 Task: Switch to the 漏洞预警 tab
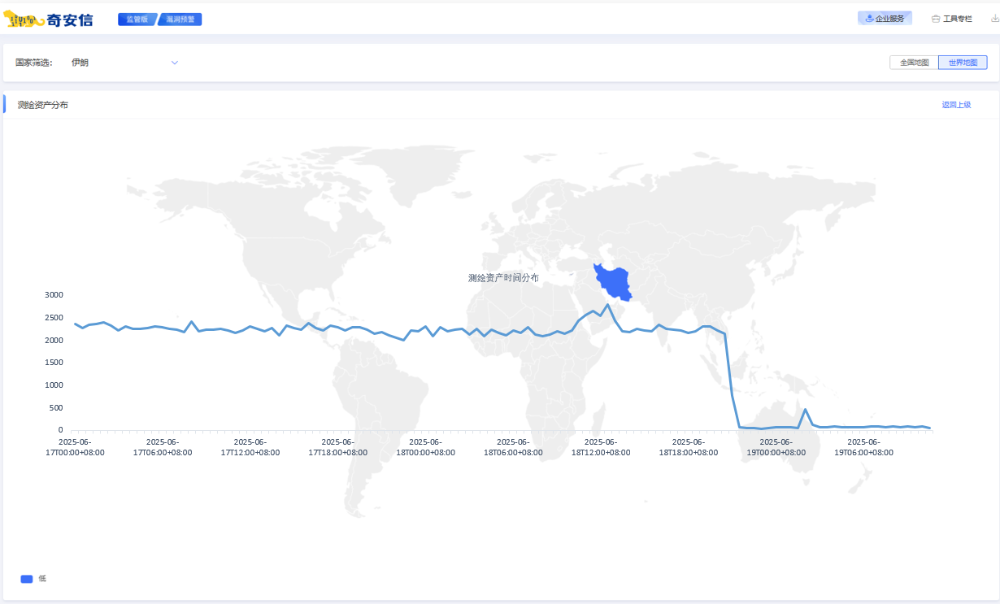coord(182,19)
